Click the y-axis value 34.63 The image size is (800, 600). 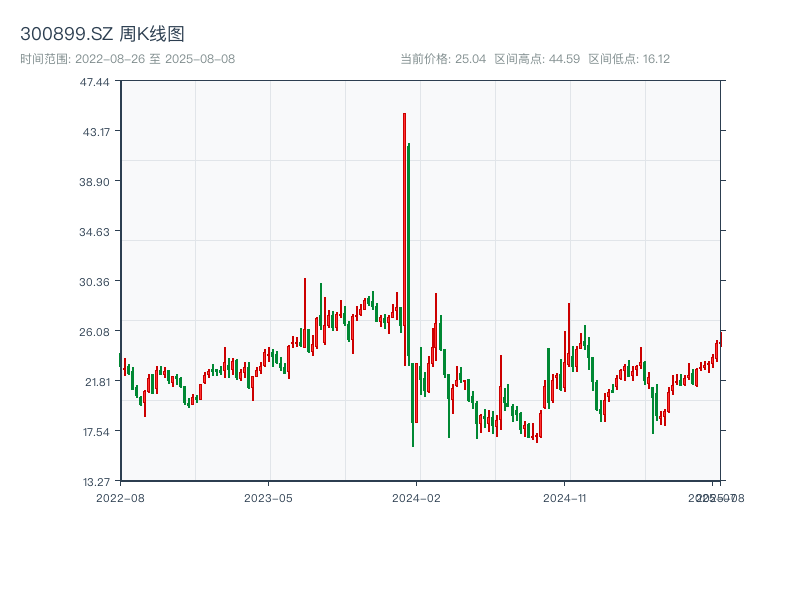click(94, 232)
